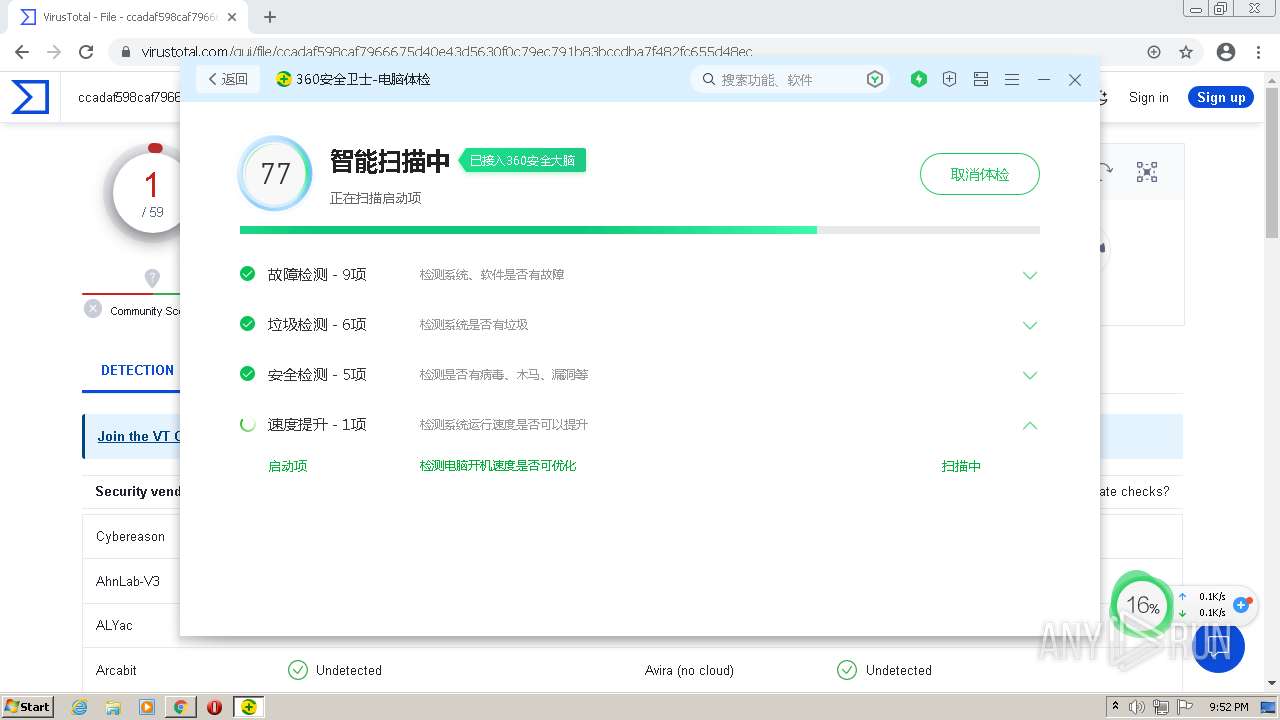The height and width of the screenshot is (720, 1280).
Task: Click the hexagon Y icon in search box
Action: [x=874, y=79]
